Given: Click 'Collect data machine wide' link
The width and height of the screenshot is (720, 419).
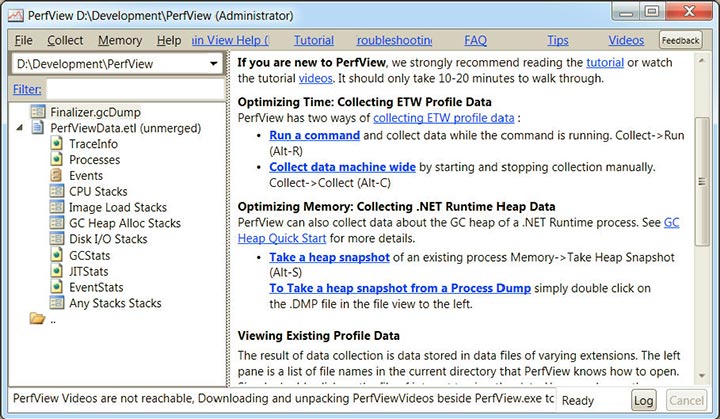Looking at the screenshot, I should point(343,167).
